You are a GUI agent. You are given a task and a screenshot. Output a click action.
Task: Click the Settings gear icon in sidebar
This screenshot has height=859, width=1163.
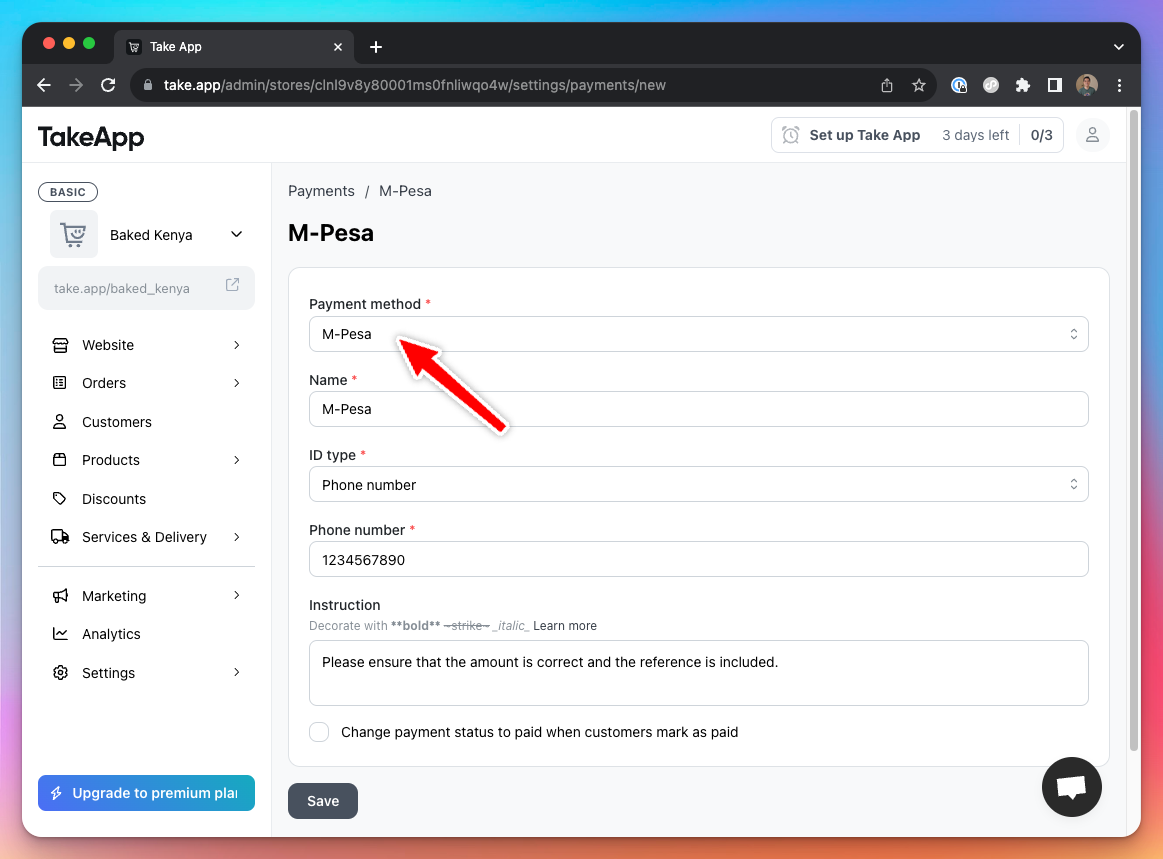point(60,673)
